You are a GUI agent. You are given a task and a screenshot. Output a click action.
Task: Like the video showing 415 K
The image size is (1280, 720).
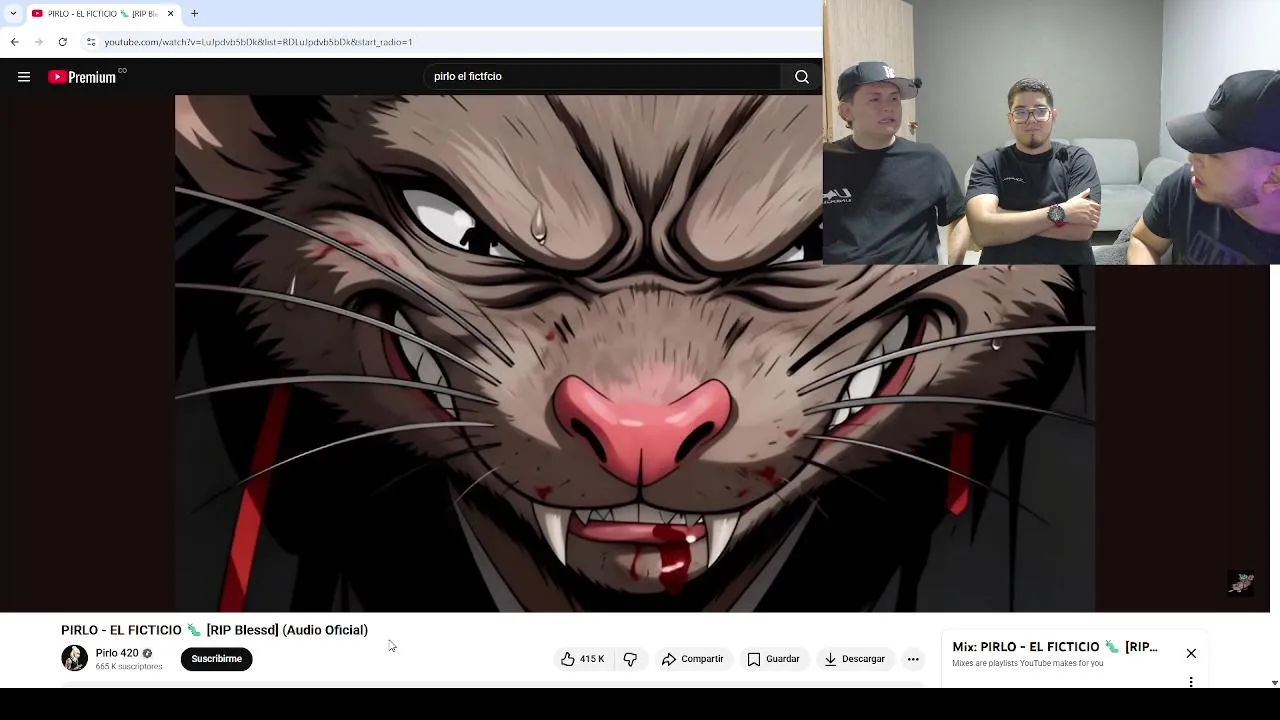click(x=583, y=659)
